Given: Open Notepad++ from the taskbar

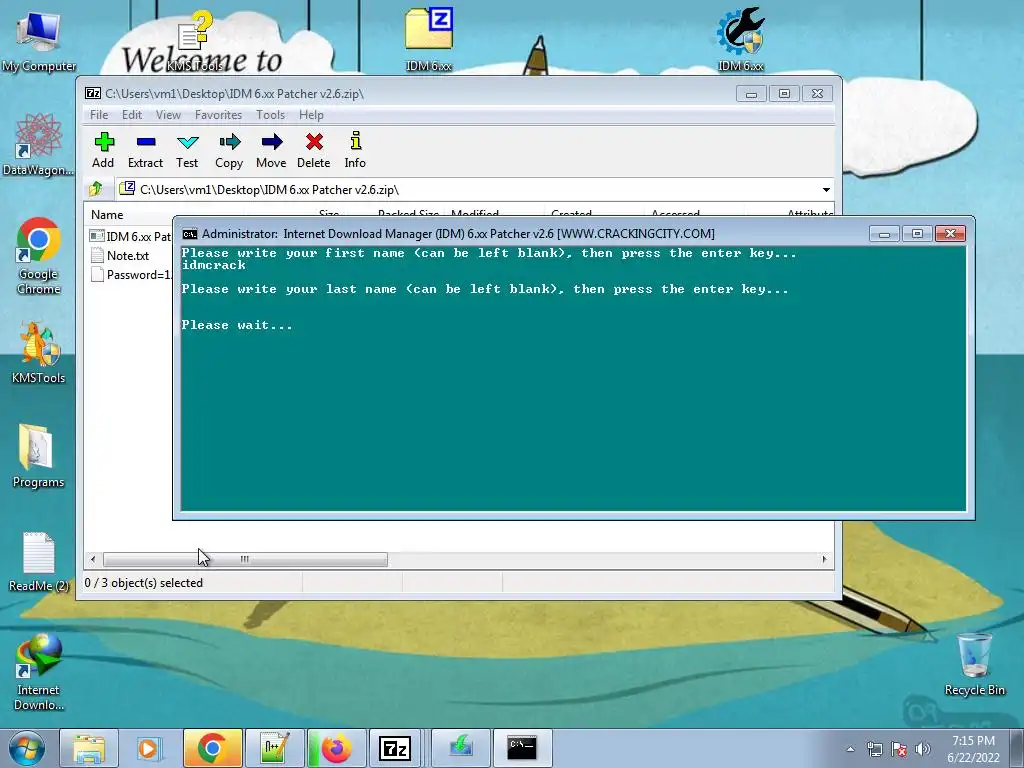Looking at the screenshot, I should [x=274, y=748].
